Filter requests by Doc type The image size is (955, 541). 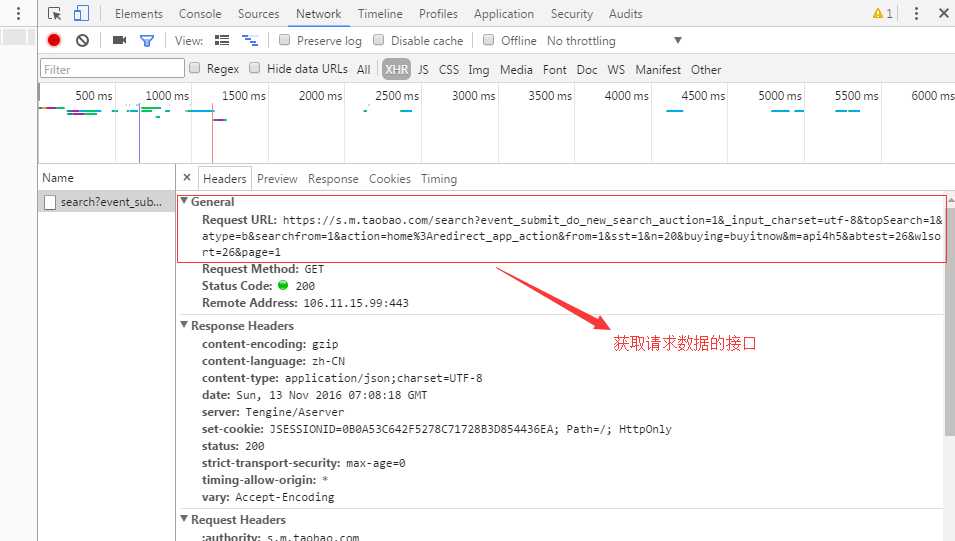tap(587, 69)
